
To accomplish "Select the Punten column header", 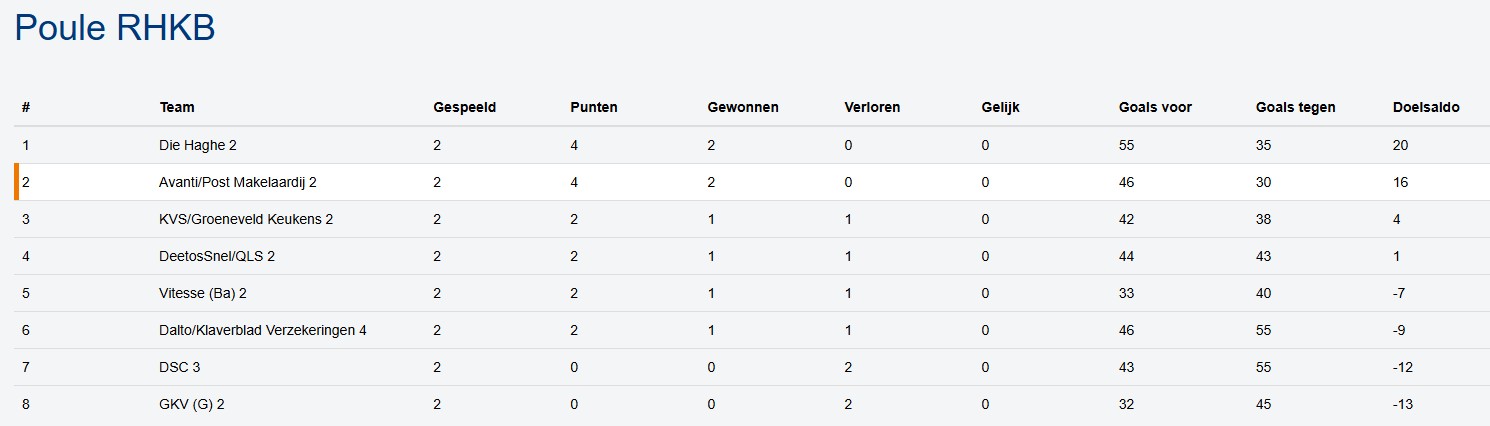I will (x=593, y=108).
